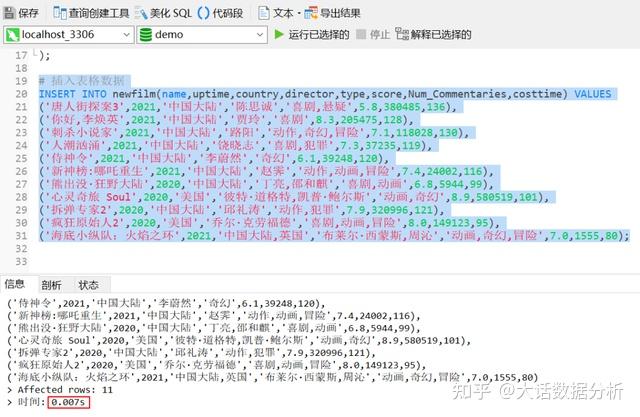Click the '刺杀小说家' row on line 23
Viewport: 640px width, 417px height.
click(254, 133)
